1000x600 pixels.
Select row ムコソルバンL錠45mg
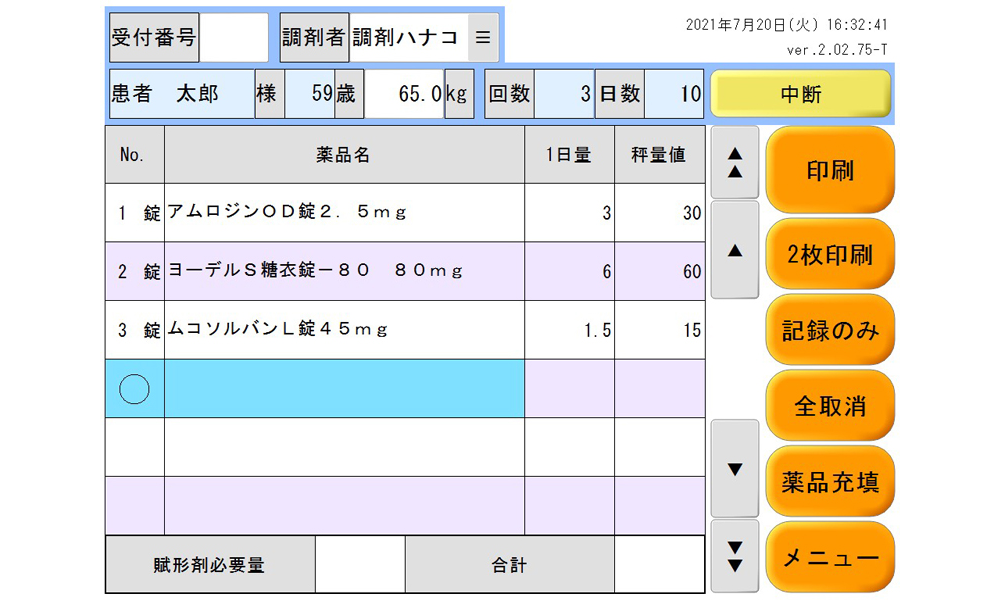[x=344, y=330]
